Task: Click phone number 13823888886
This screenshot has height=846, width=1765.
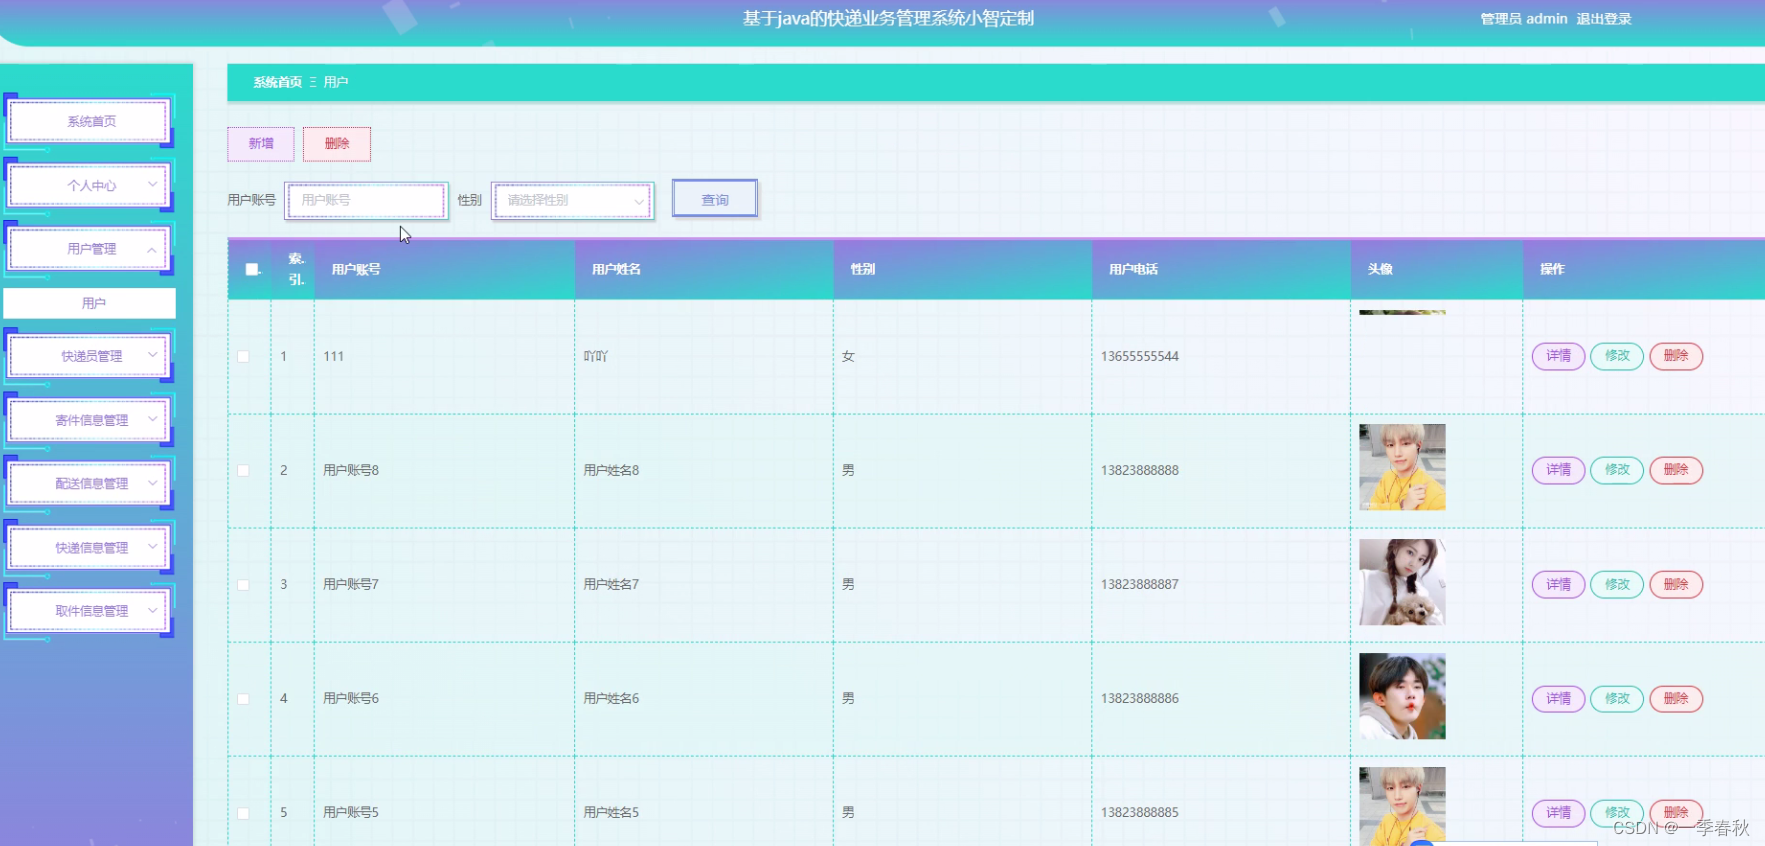Action: coord(1140,698)
